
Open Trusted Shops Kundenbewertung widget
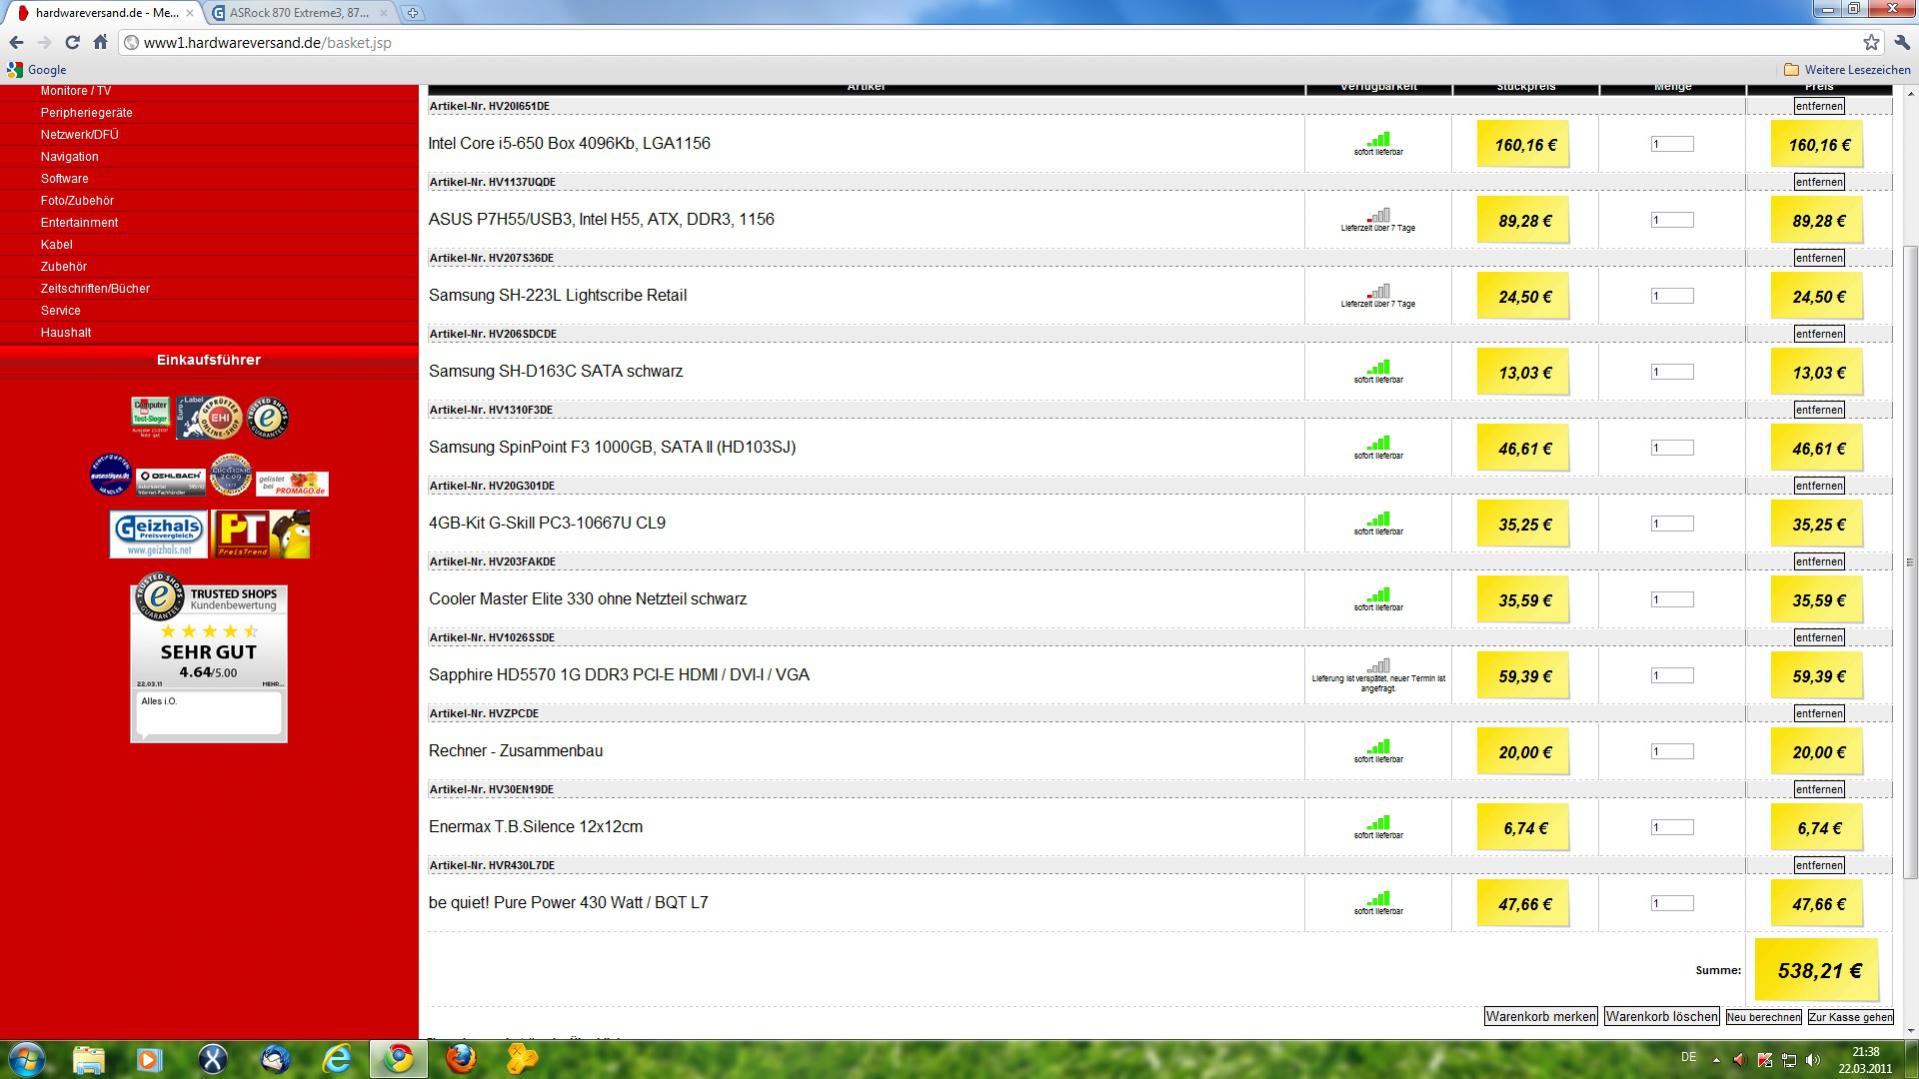coord(209,658)
